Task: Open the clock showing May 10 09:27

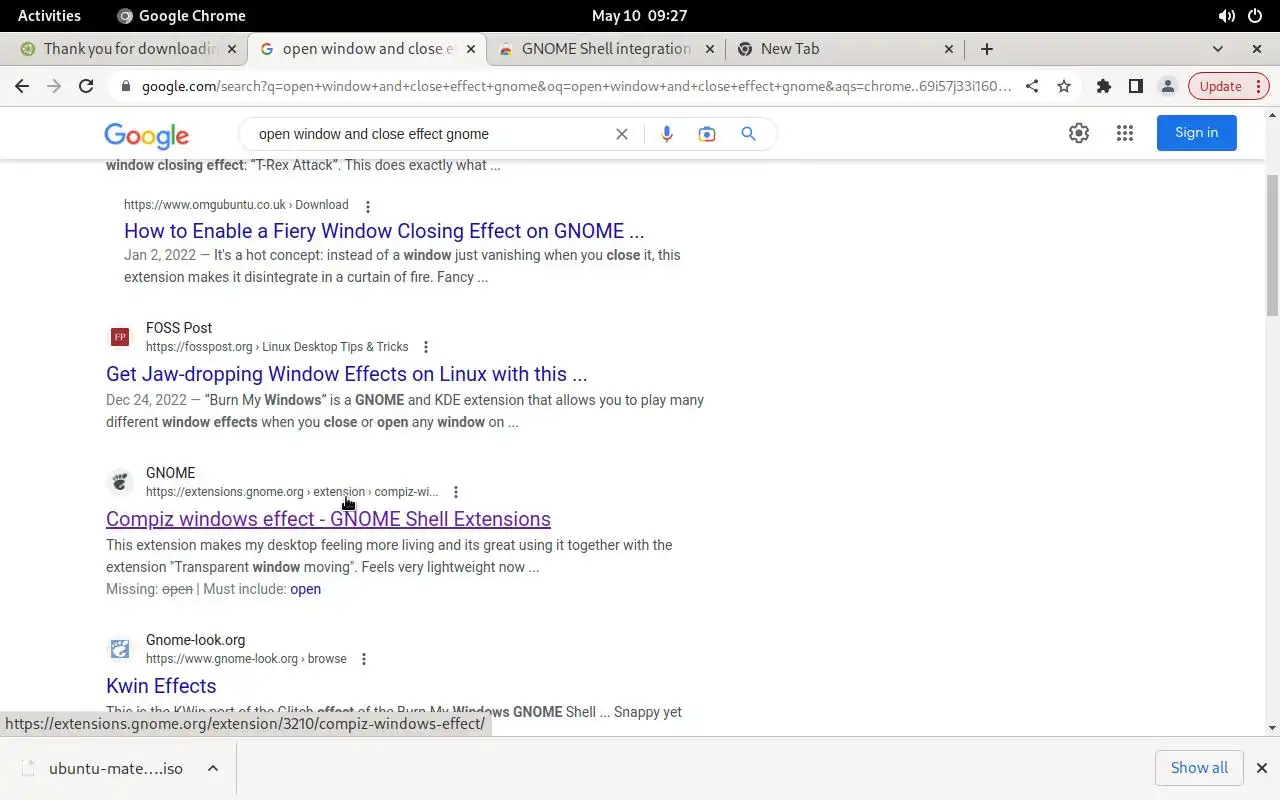Action: click(x=639, y=16)
